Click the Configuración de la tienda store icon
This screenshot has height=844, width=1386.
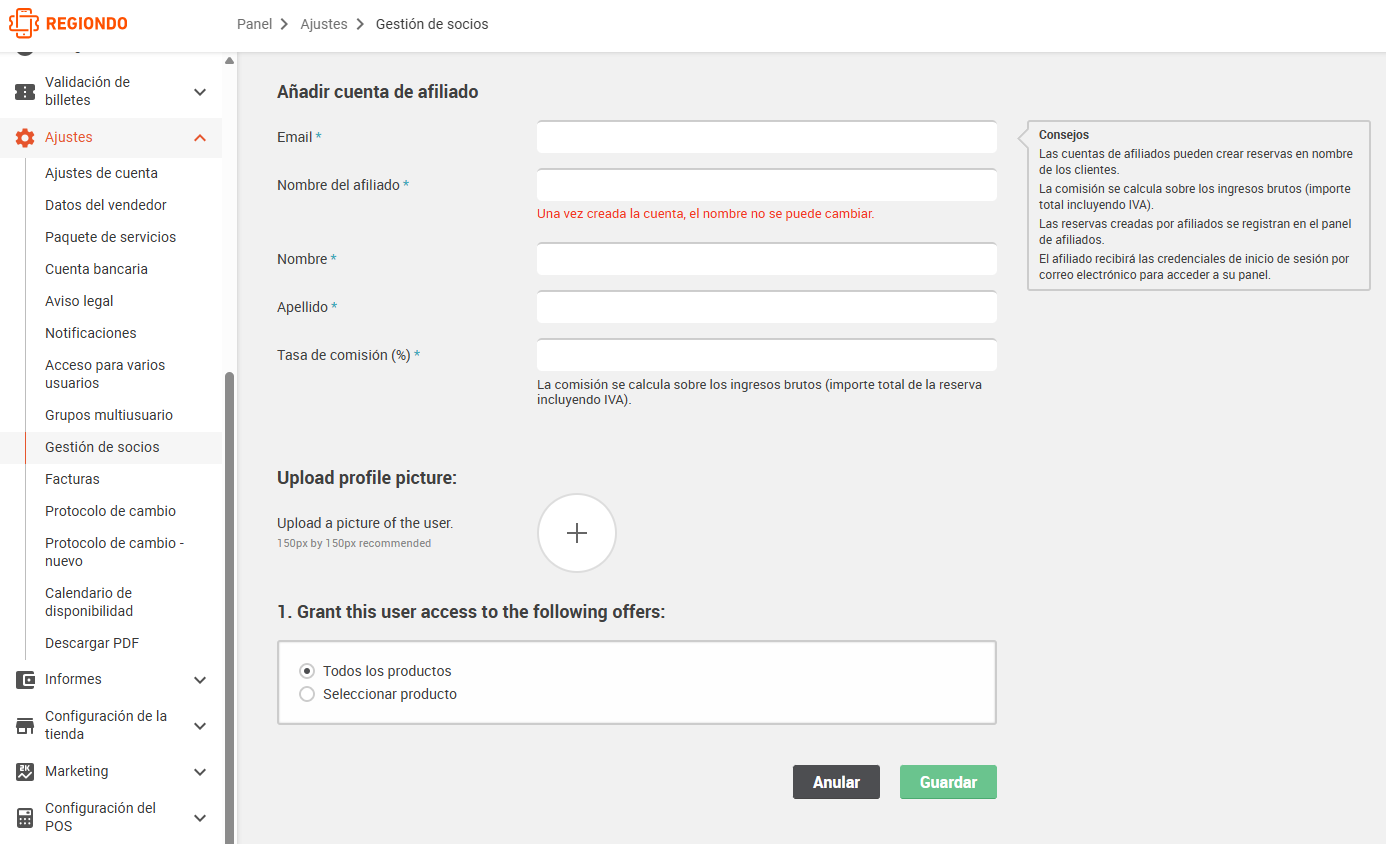25,726
